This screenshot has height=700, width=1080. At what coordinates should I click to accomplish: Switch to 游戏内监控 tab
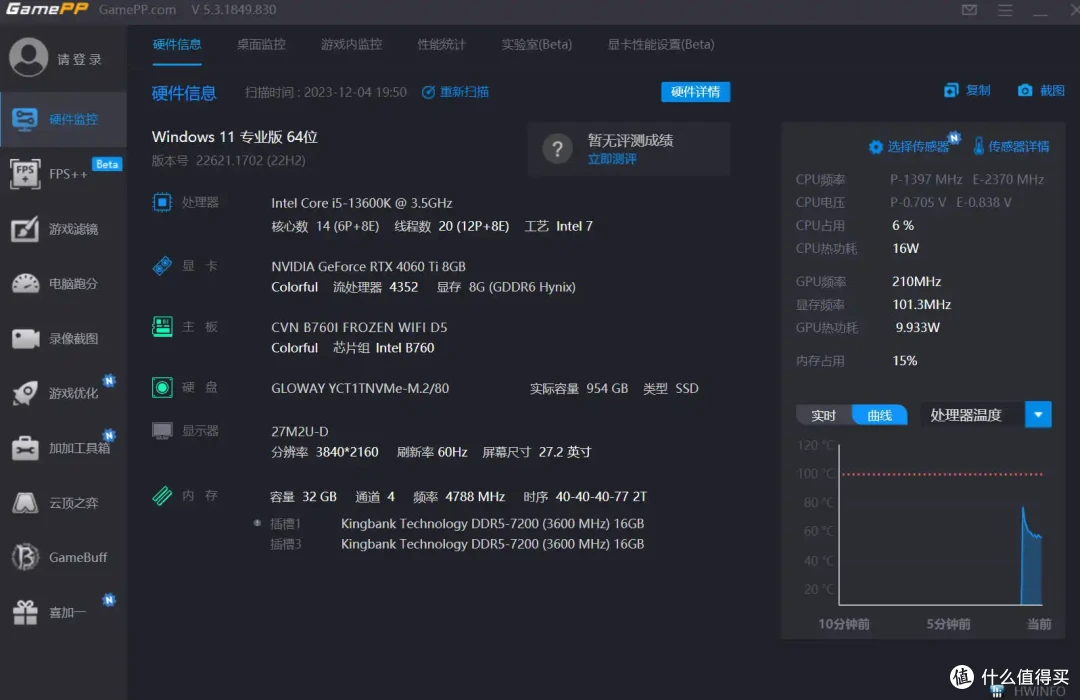pos(351,44)
